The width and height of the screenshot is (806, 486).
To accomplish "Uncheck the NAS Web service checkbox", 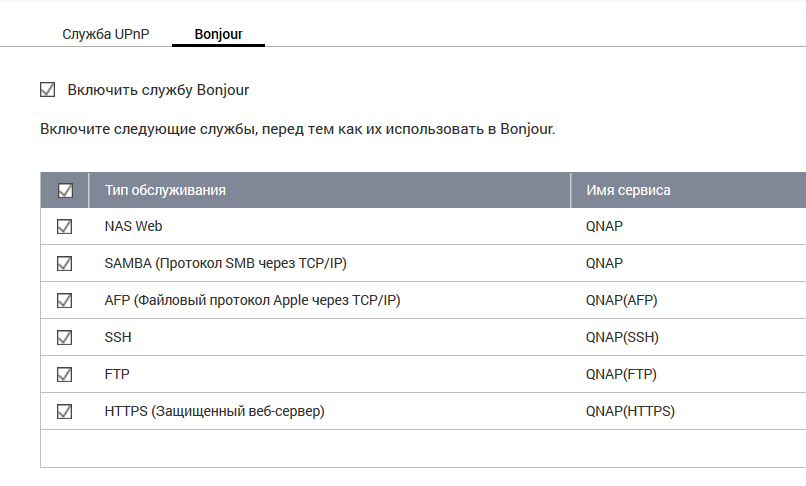I will coord(65,227).
